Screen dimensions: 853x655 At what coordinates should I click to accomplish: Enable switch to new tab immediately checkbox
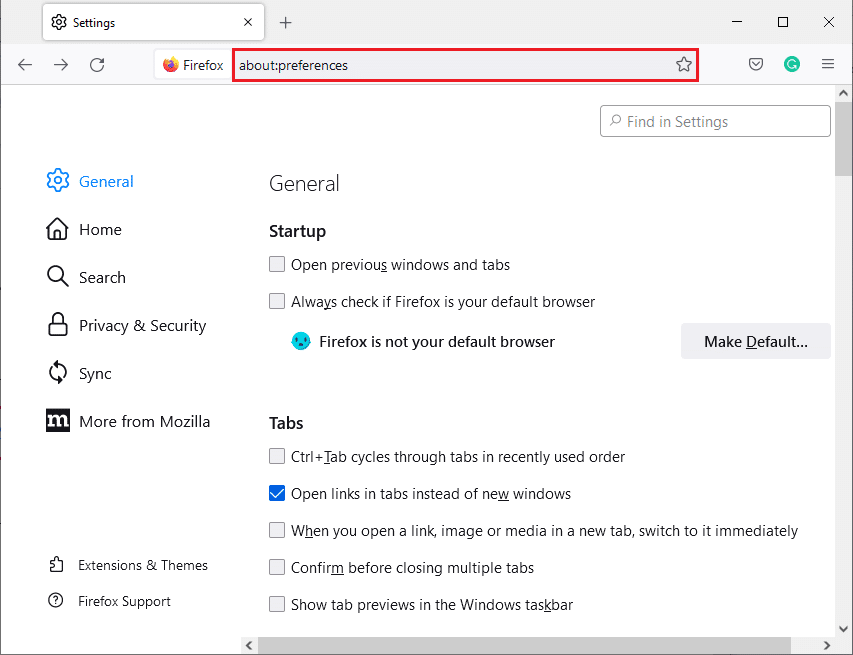click(x=277, y=530)
